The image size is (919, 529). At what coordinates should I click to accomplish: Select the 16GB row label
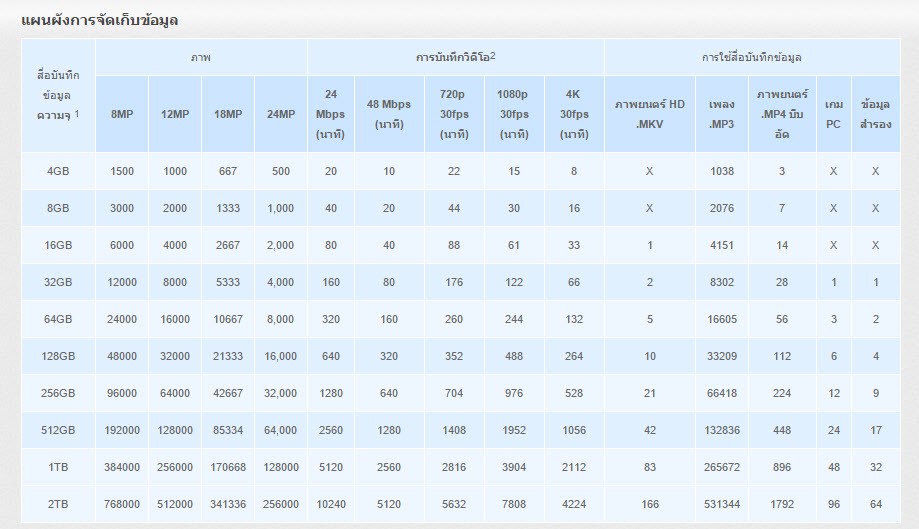point(58,245)
